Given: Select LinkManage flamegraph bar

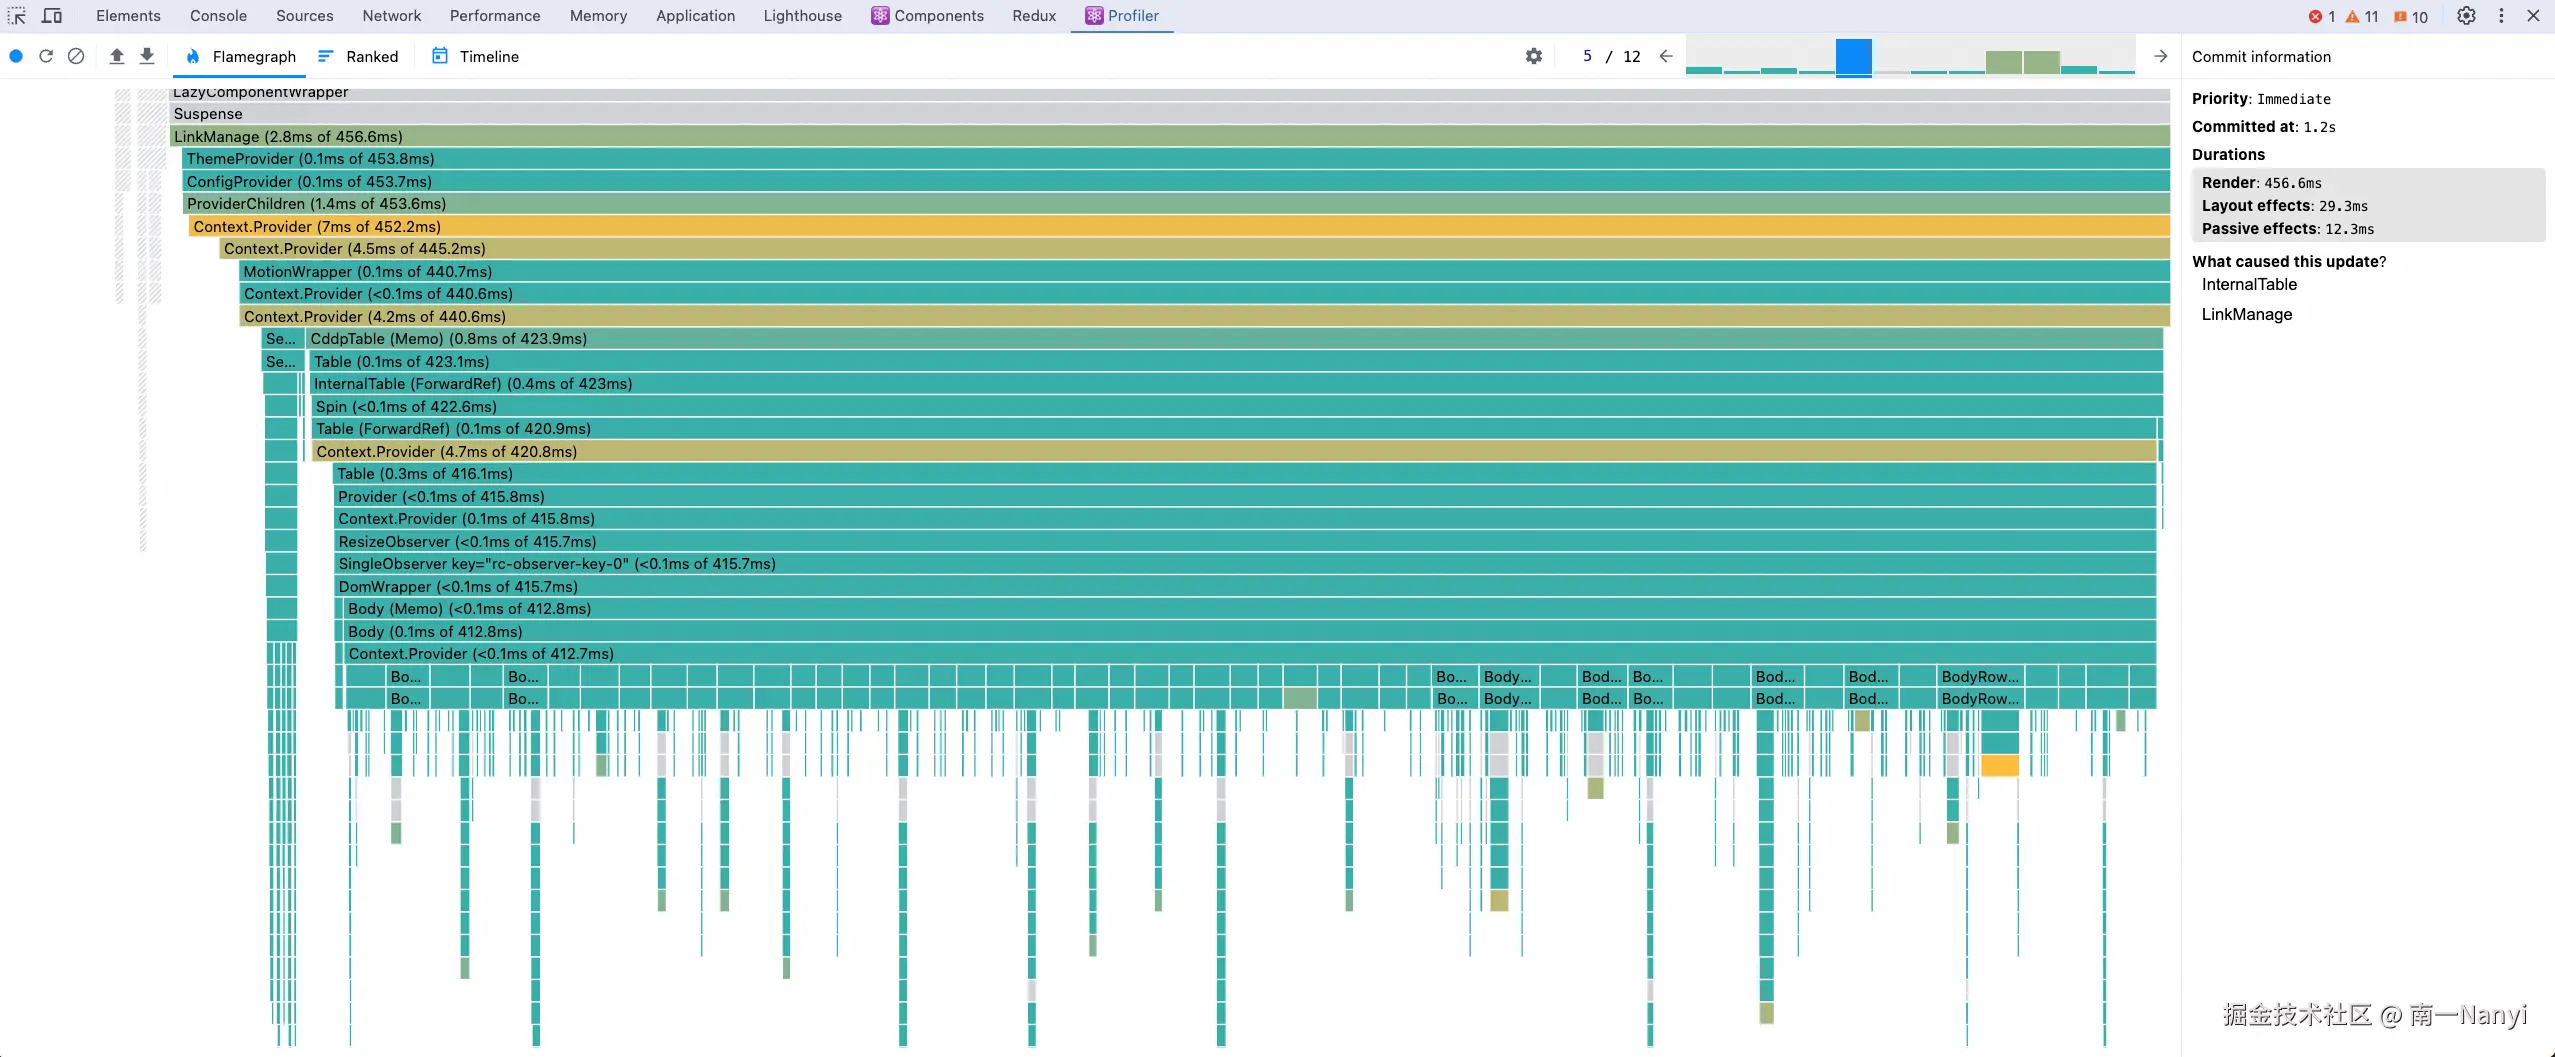Looking at the screenshot, I should 1170,137.
